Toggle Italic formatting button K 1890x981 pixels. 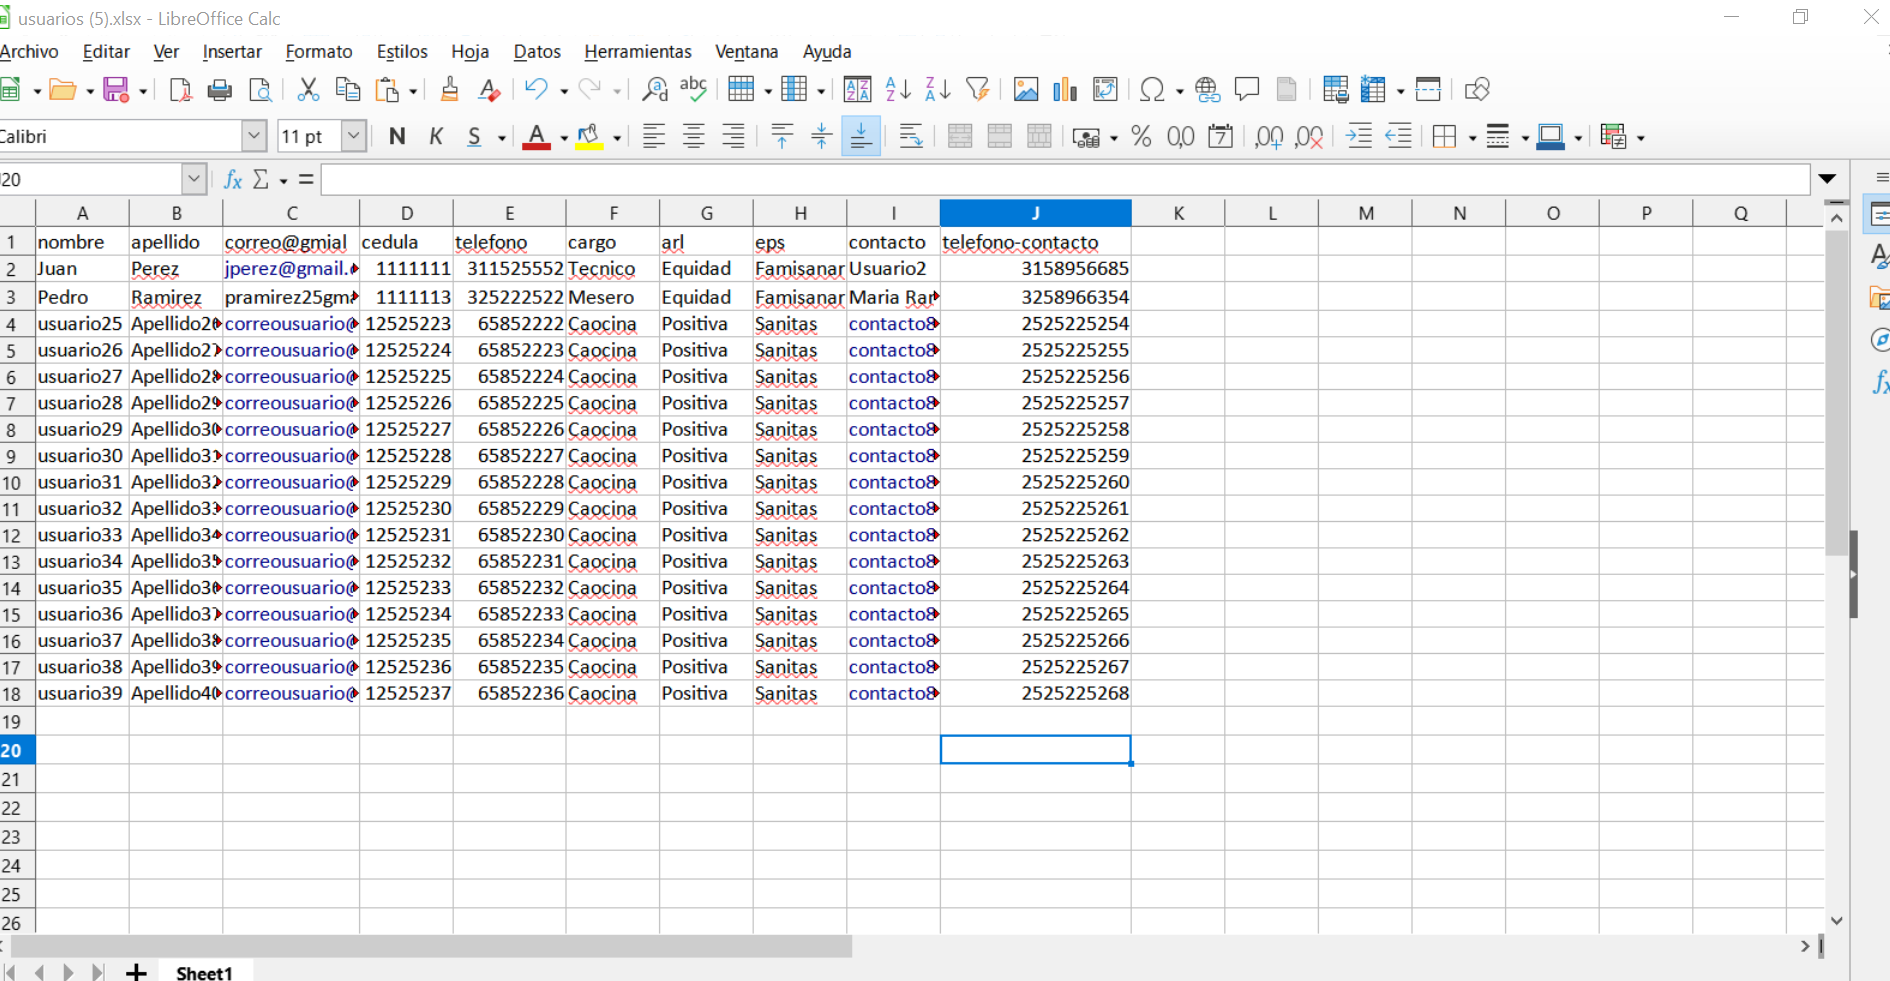tap(436, 137)
